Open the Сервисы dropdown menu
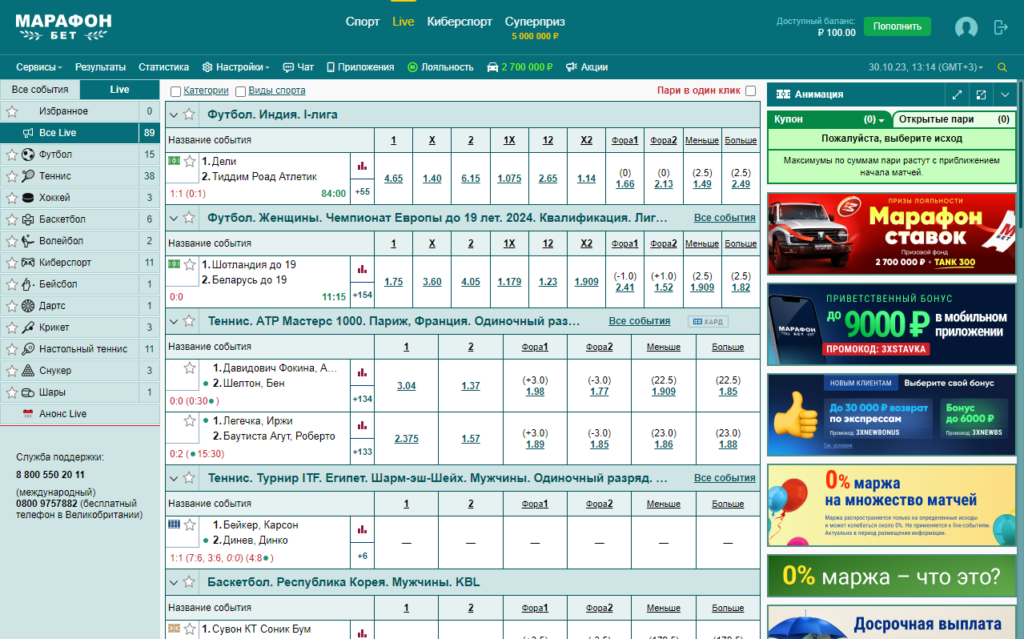The width and height of the screenshot is (1024, 639). [39, 67]
